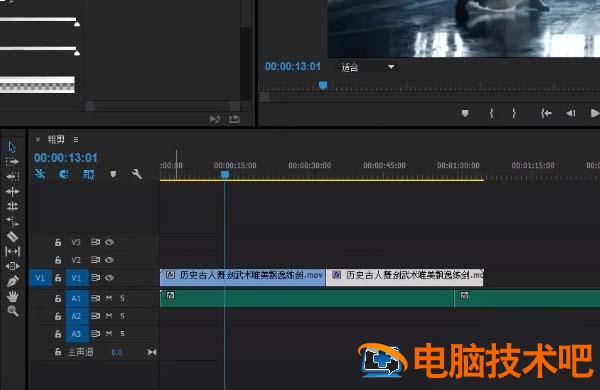Open the 适合 zoom level dropdown
This screenshot has width=600, height=390.
coord(391,67)
